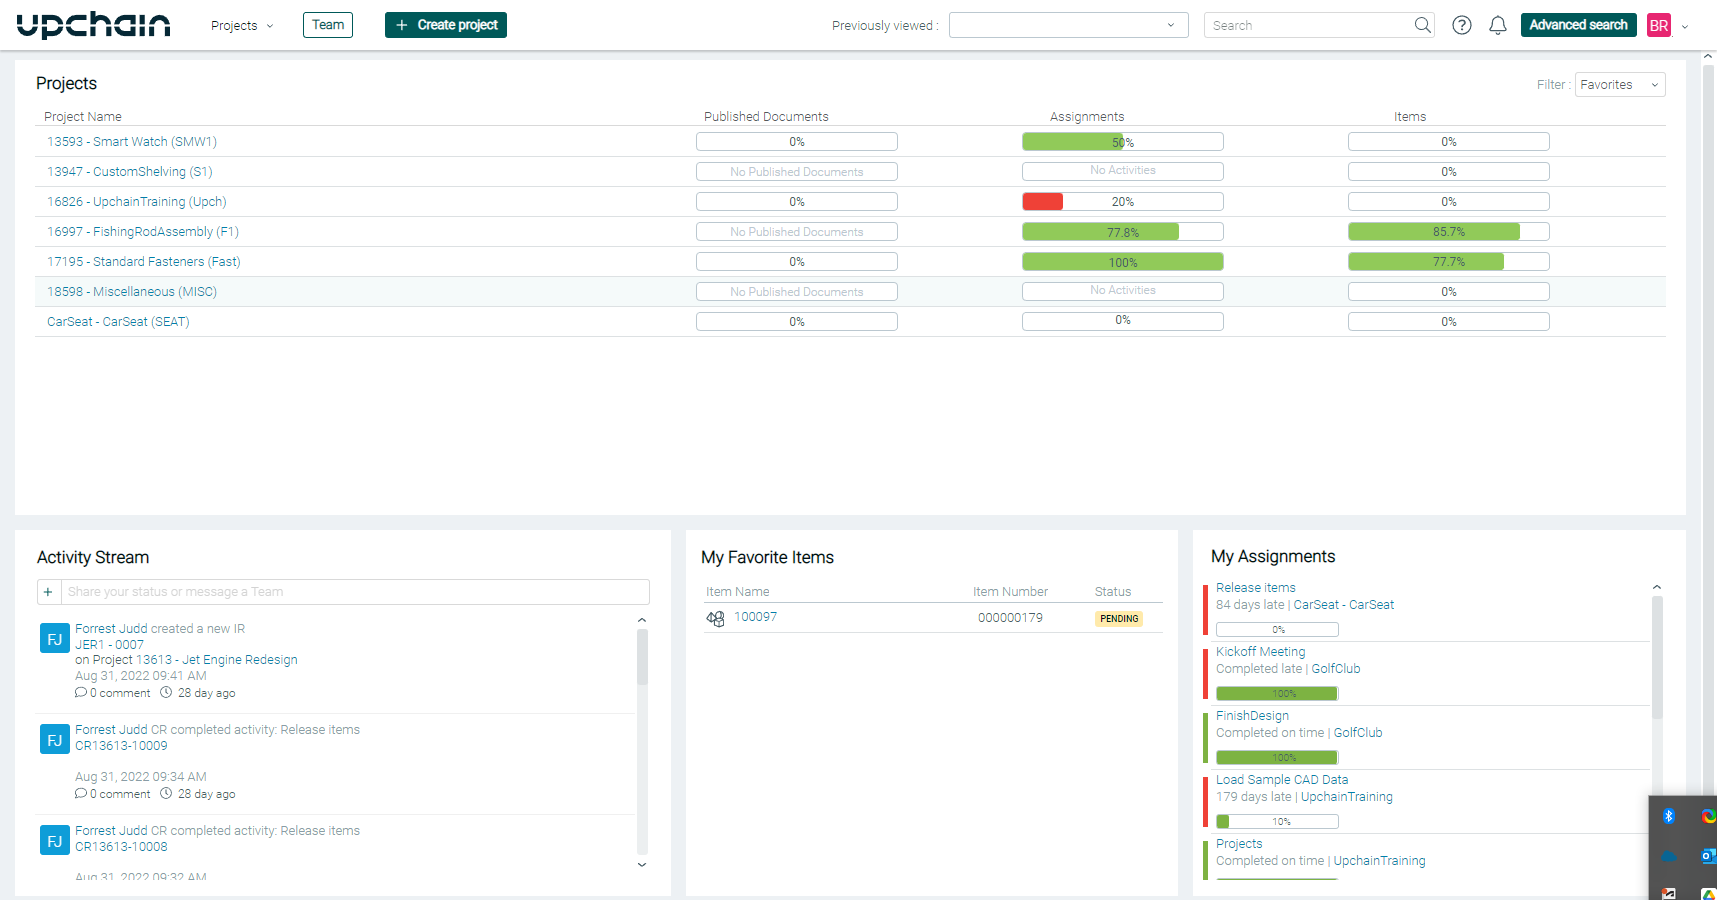
Task: Click UpchainTraining's red 20% assignments bar
Action: pyautogui.click(x=1043, y=201)
